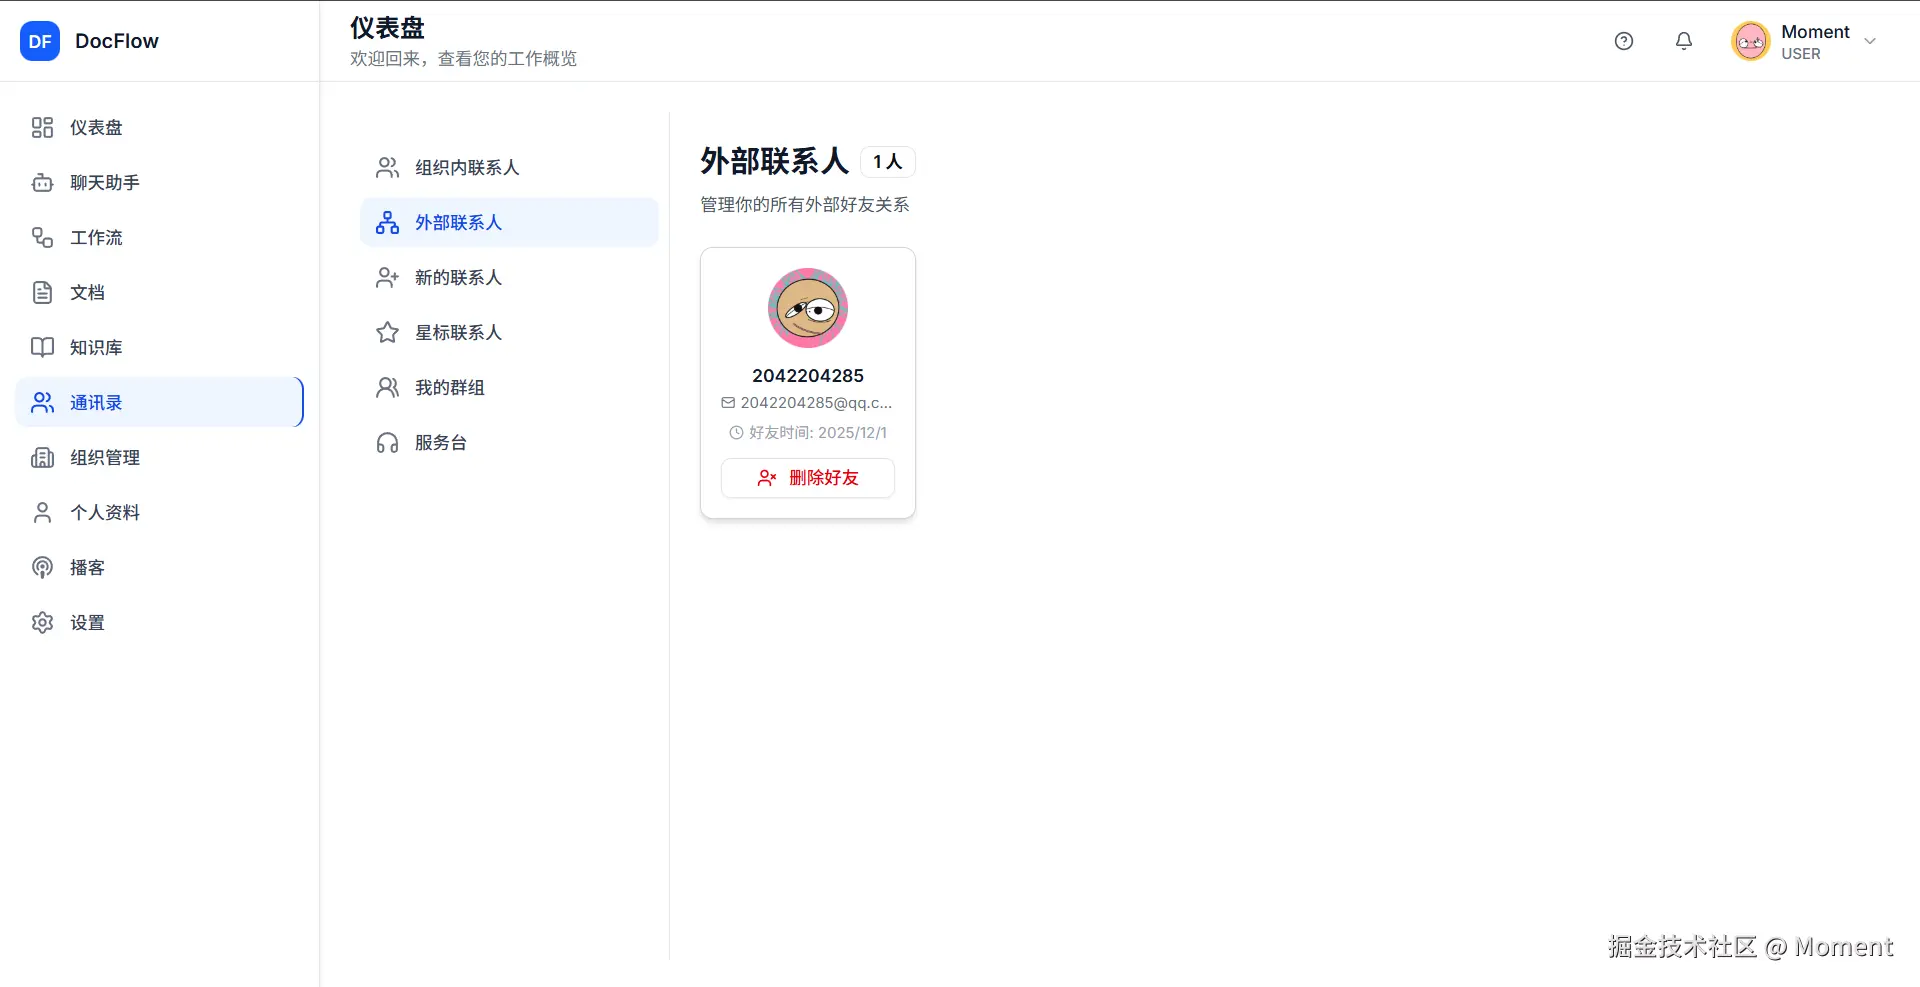Open the 设置 gear icon

click(x=41, y=622)
